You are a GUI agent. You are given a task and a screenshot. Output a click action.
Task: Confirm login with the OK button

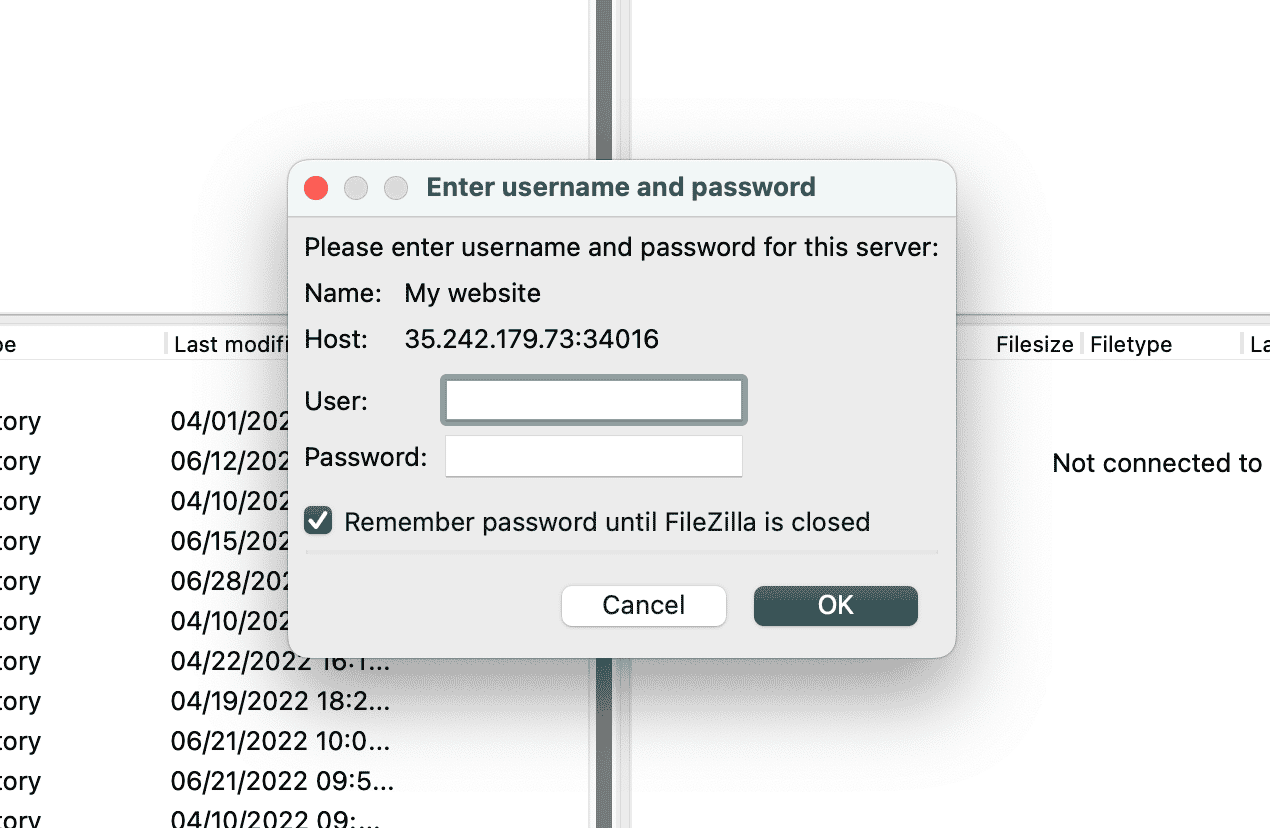[x=835, y=605]
